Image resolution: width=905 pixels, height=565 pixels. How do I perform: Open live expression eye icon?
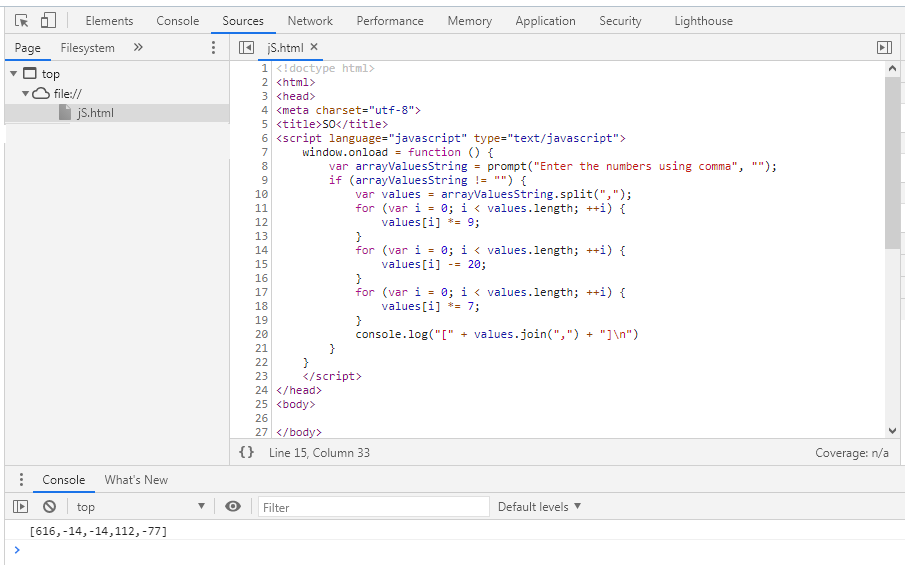pyautogui.click(x=233, y=507)
